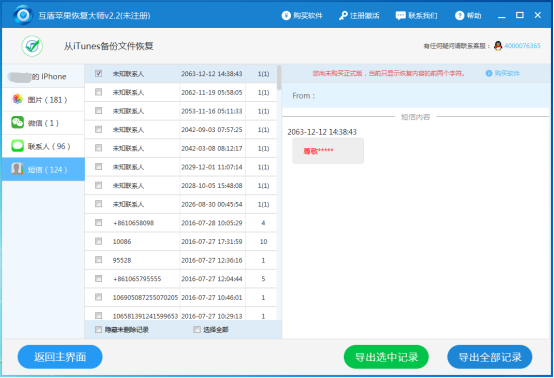Viewport: 554px width, 378px height.
Task: Click the 2016-07-28 10:05:29 timestamp
Action: pos(212,223)
